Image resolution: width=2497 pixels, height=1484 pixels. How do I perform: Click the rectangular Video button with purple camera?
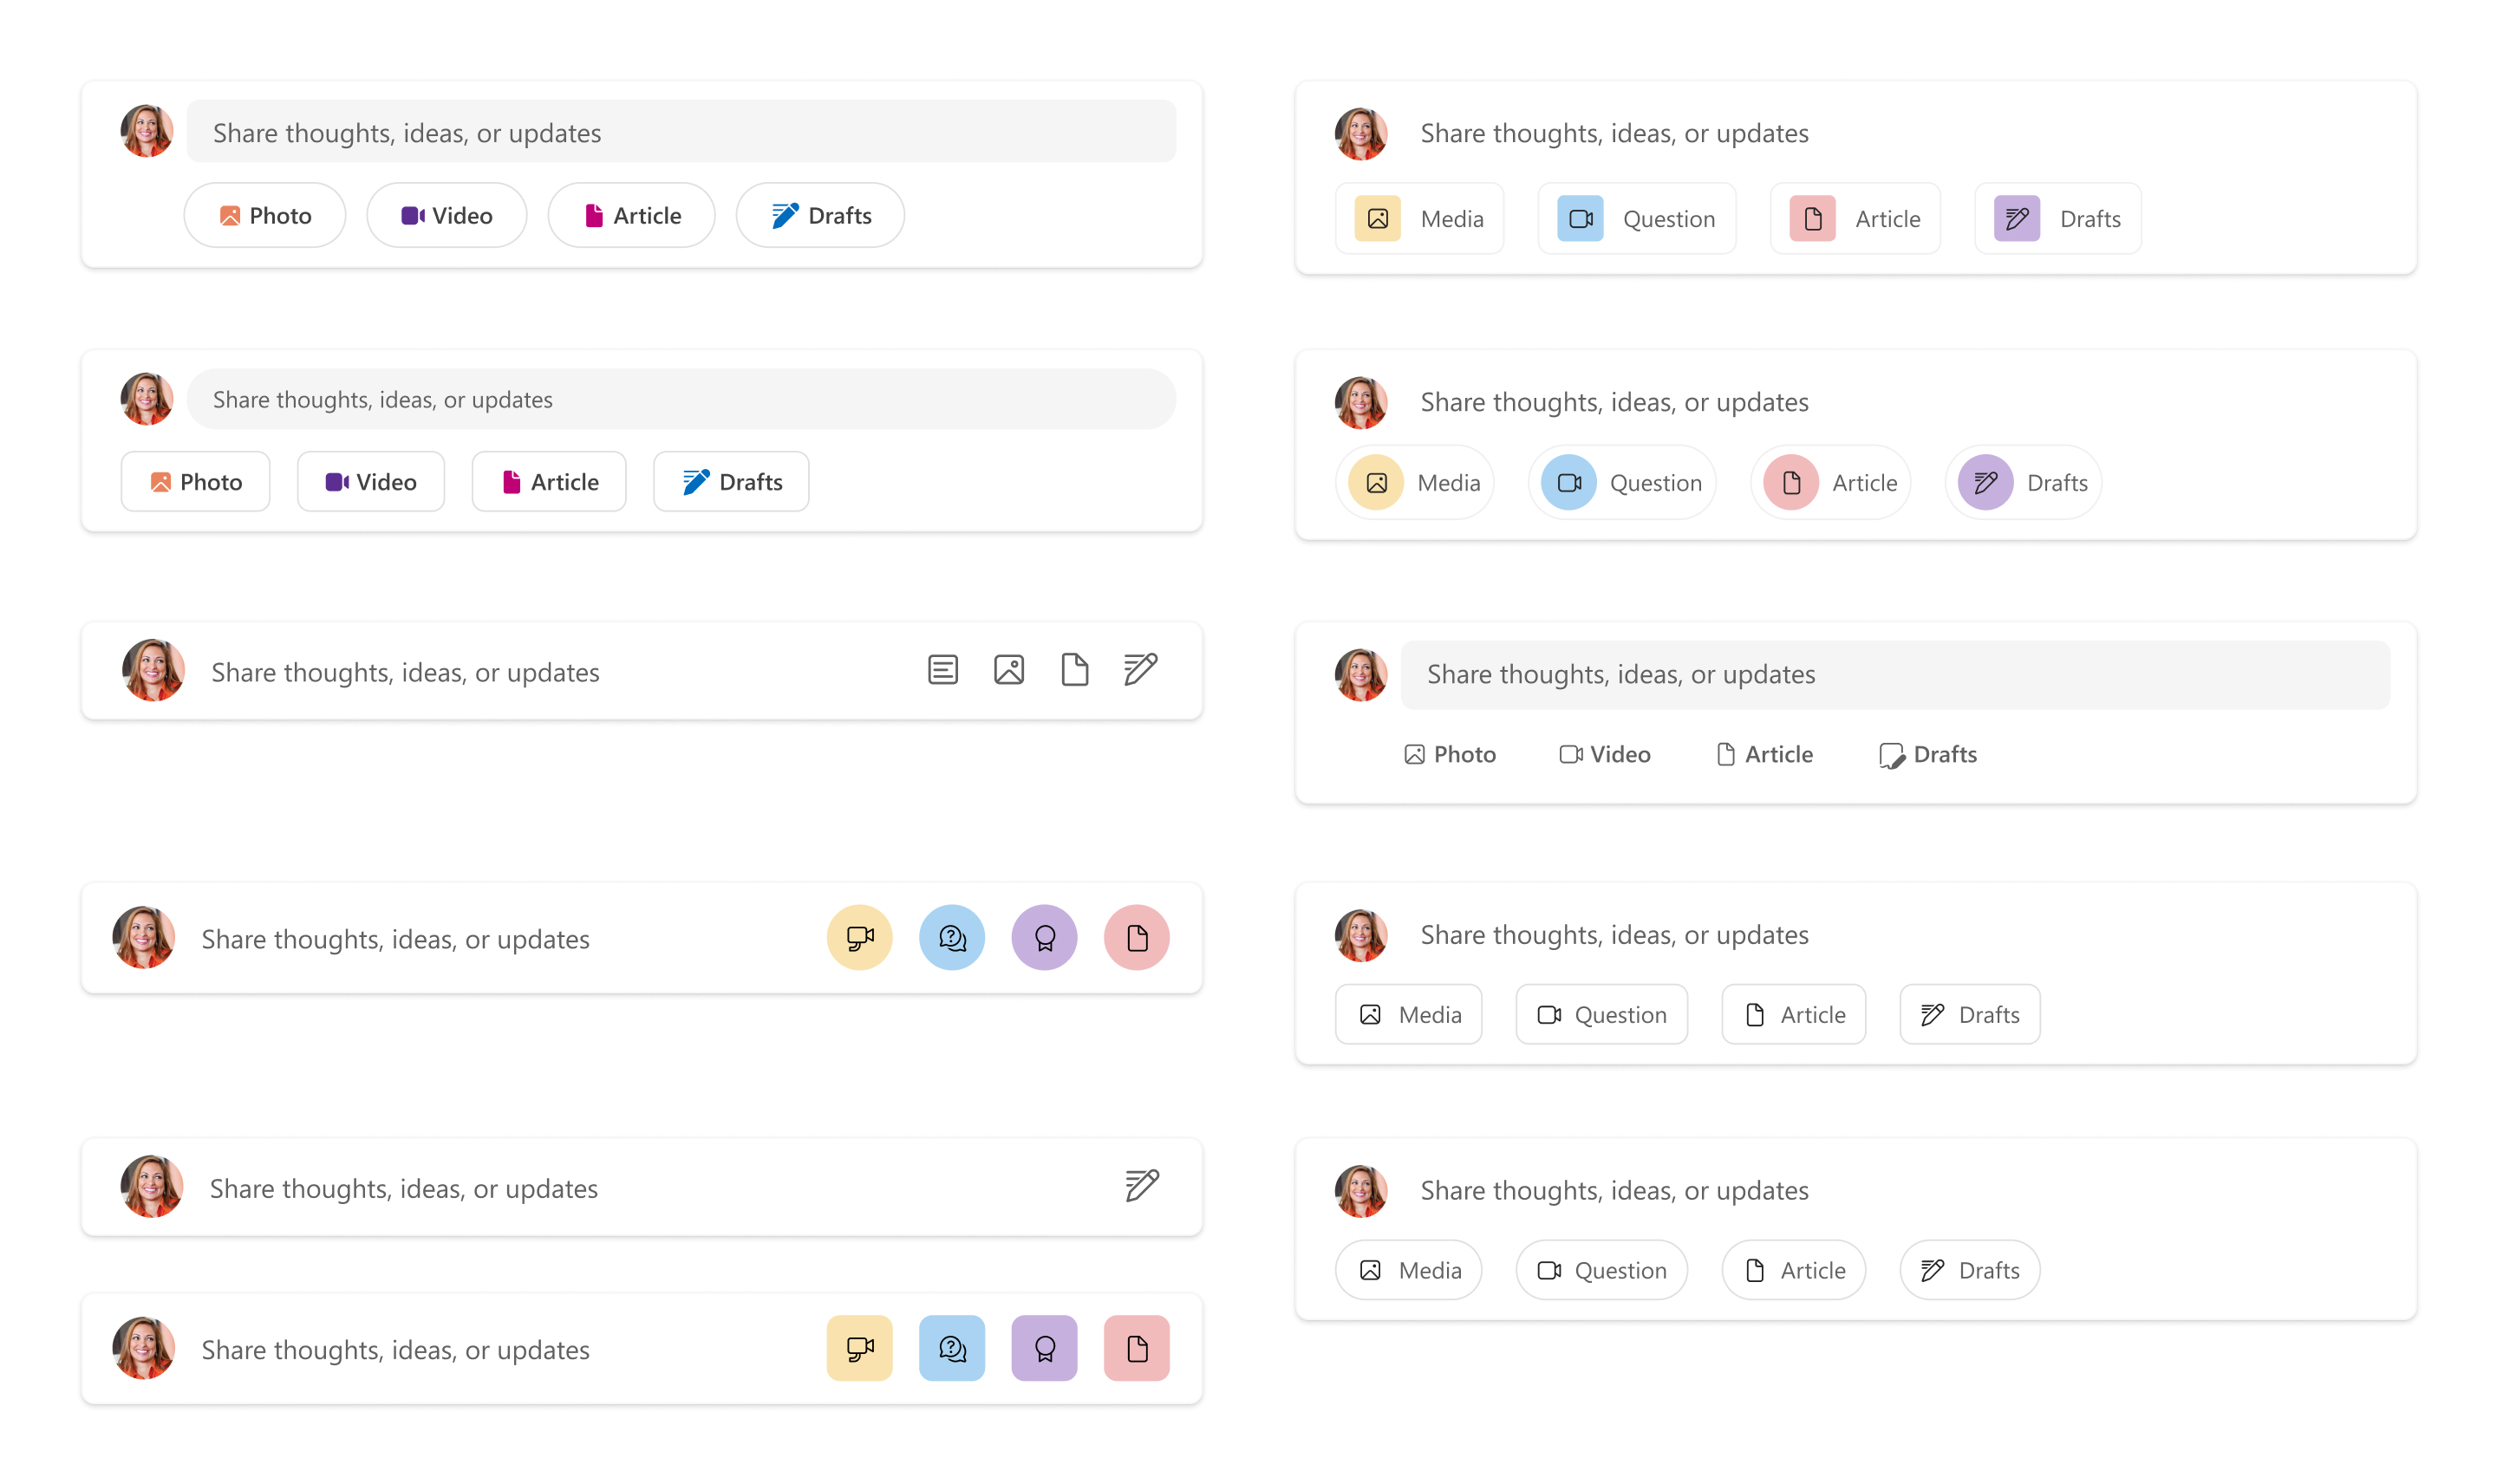(x=370, y=481)
